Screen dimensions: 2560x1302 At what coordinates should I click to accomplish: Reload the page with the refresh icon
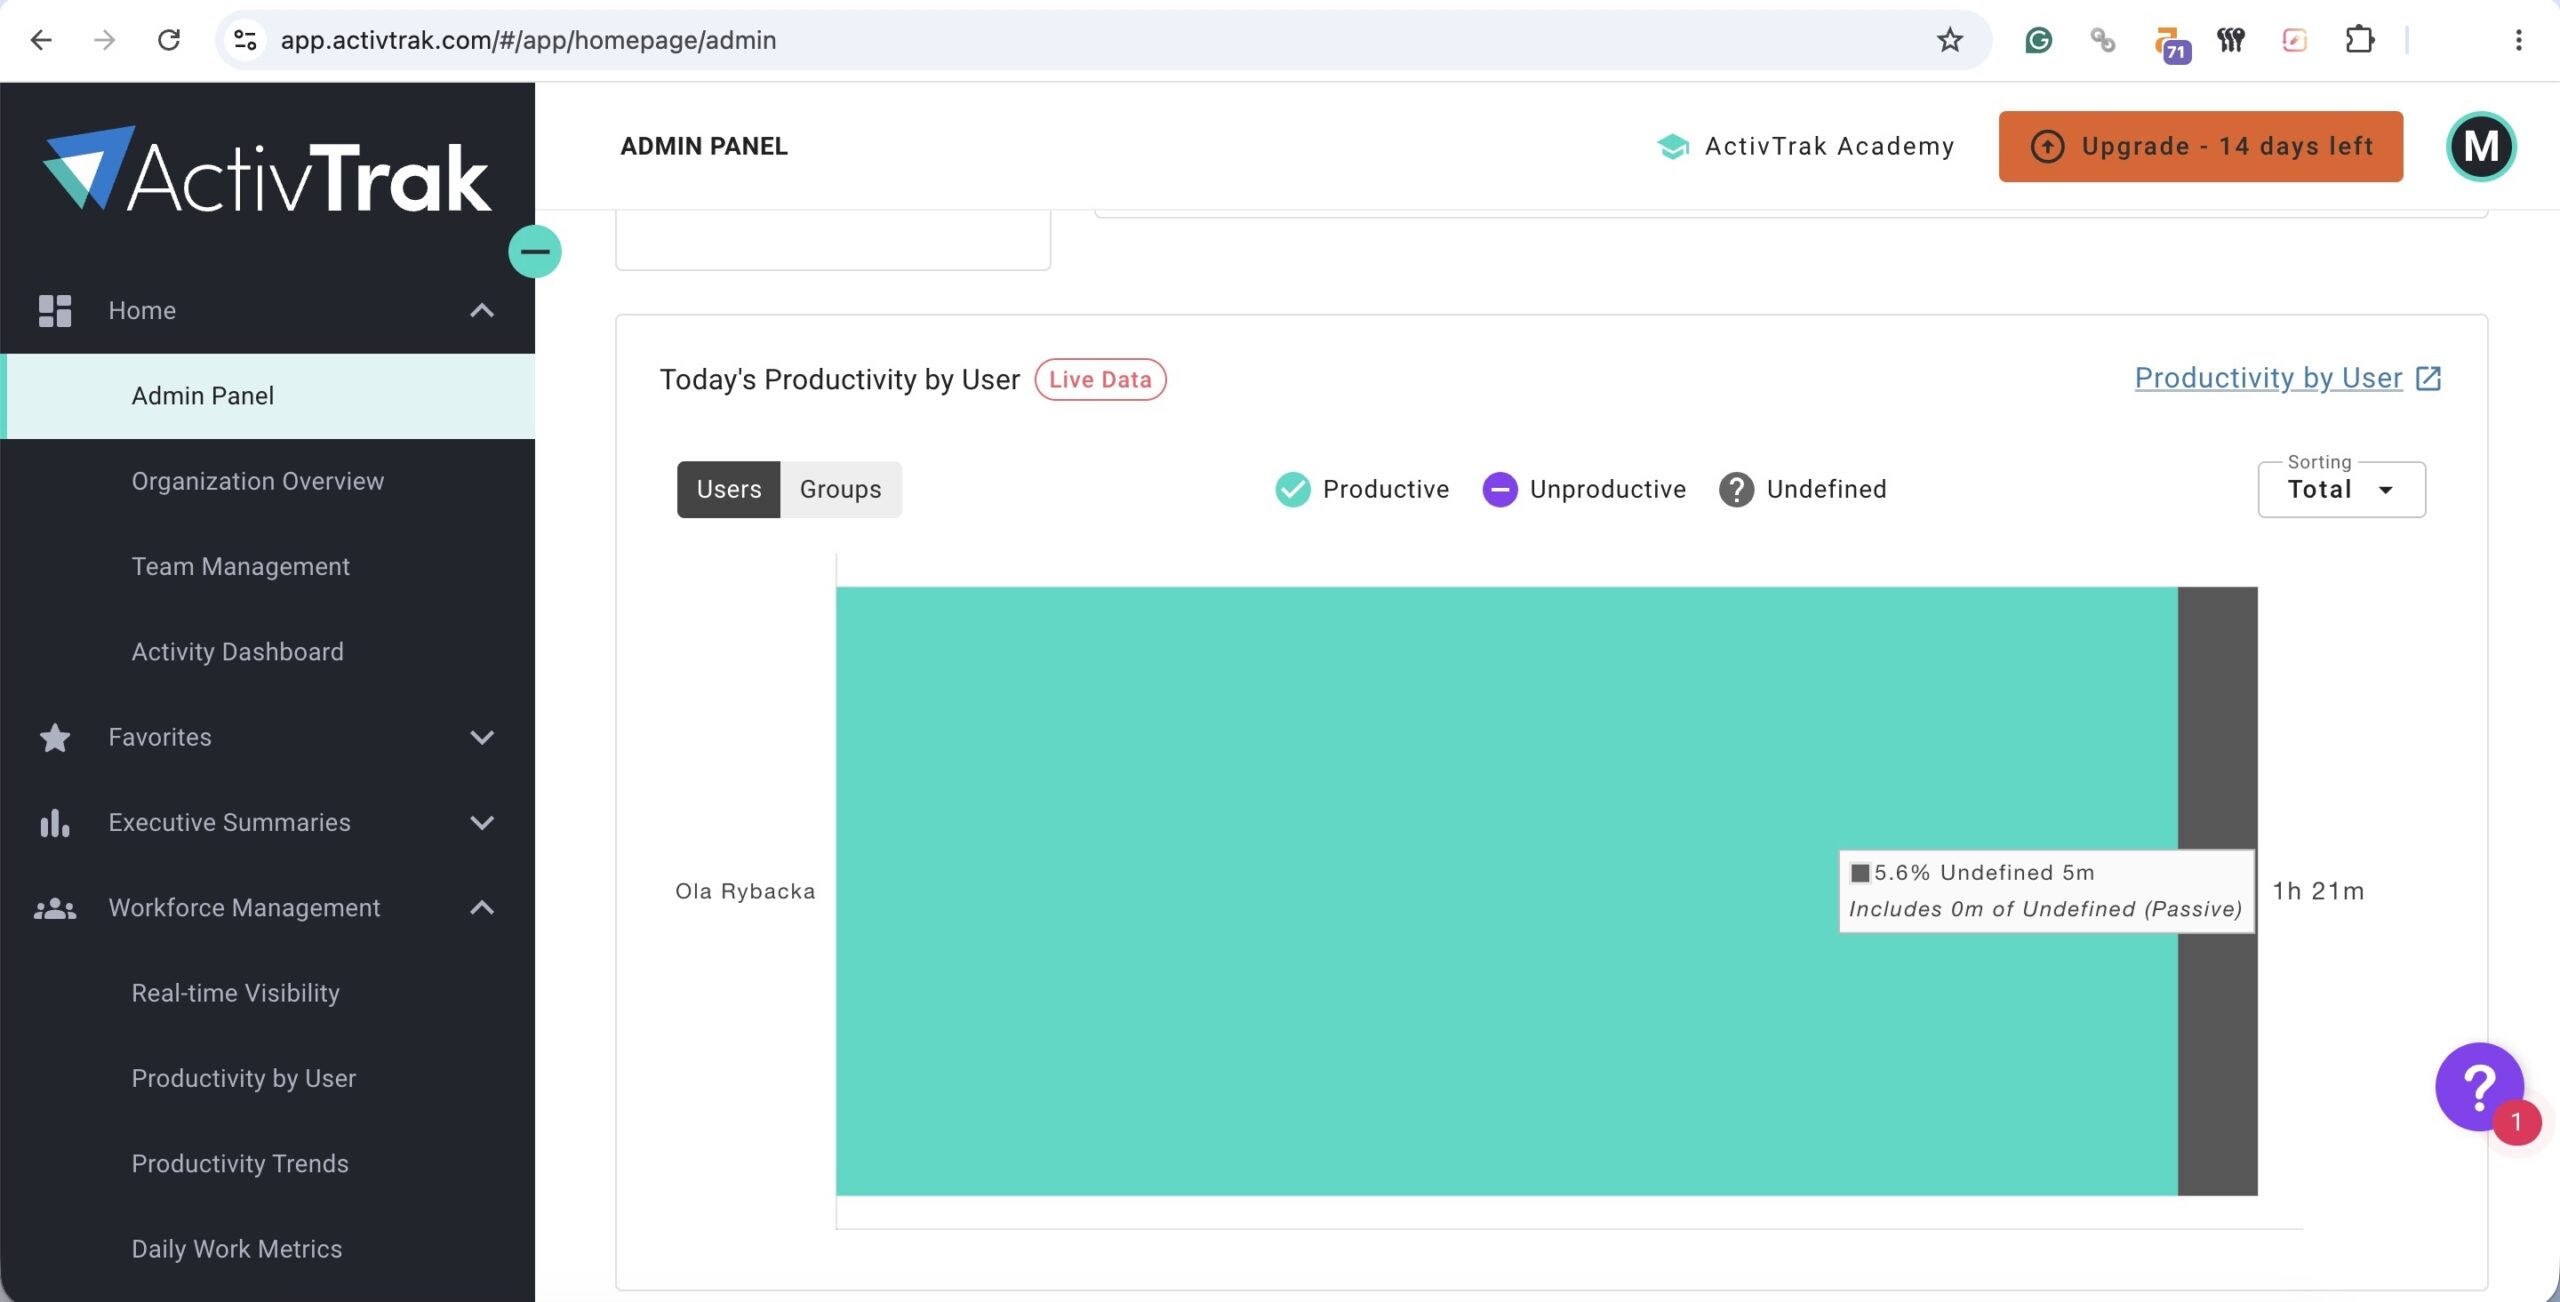169,40
